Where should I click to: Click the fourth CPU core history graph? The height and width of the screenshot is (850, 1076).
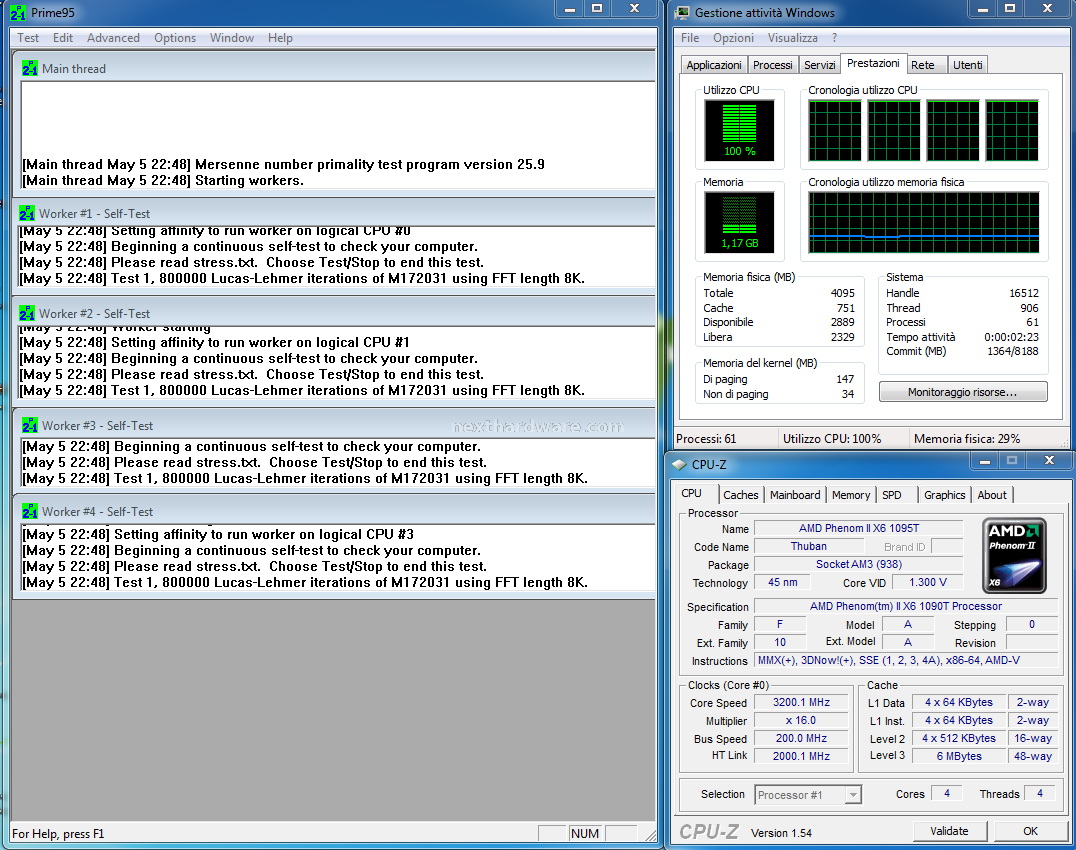[1011, 130]
